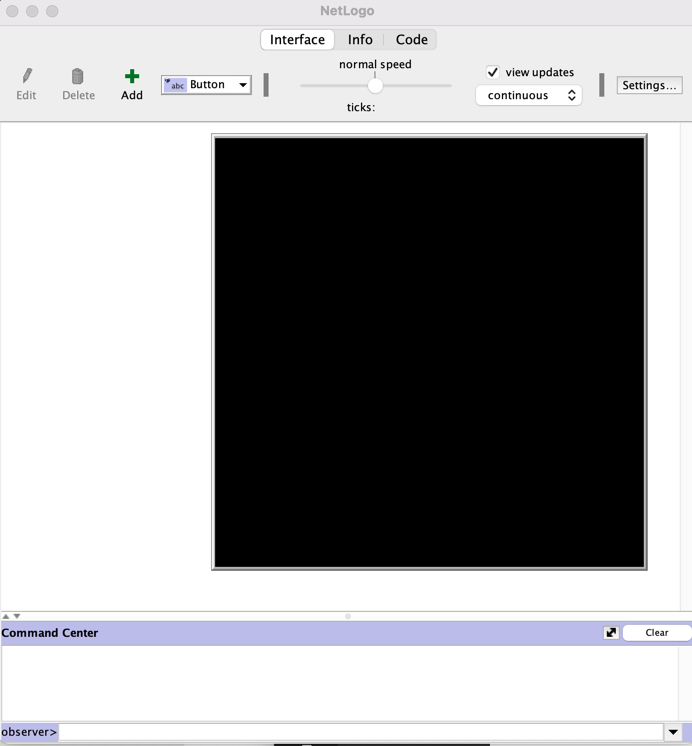
Task: Switch to the Code tab
Action: tap(412, 39)
